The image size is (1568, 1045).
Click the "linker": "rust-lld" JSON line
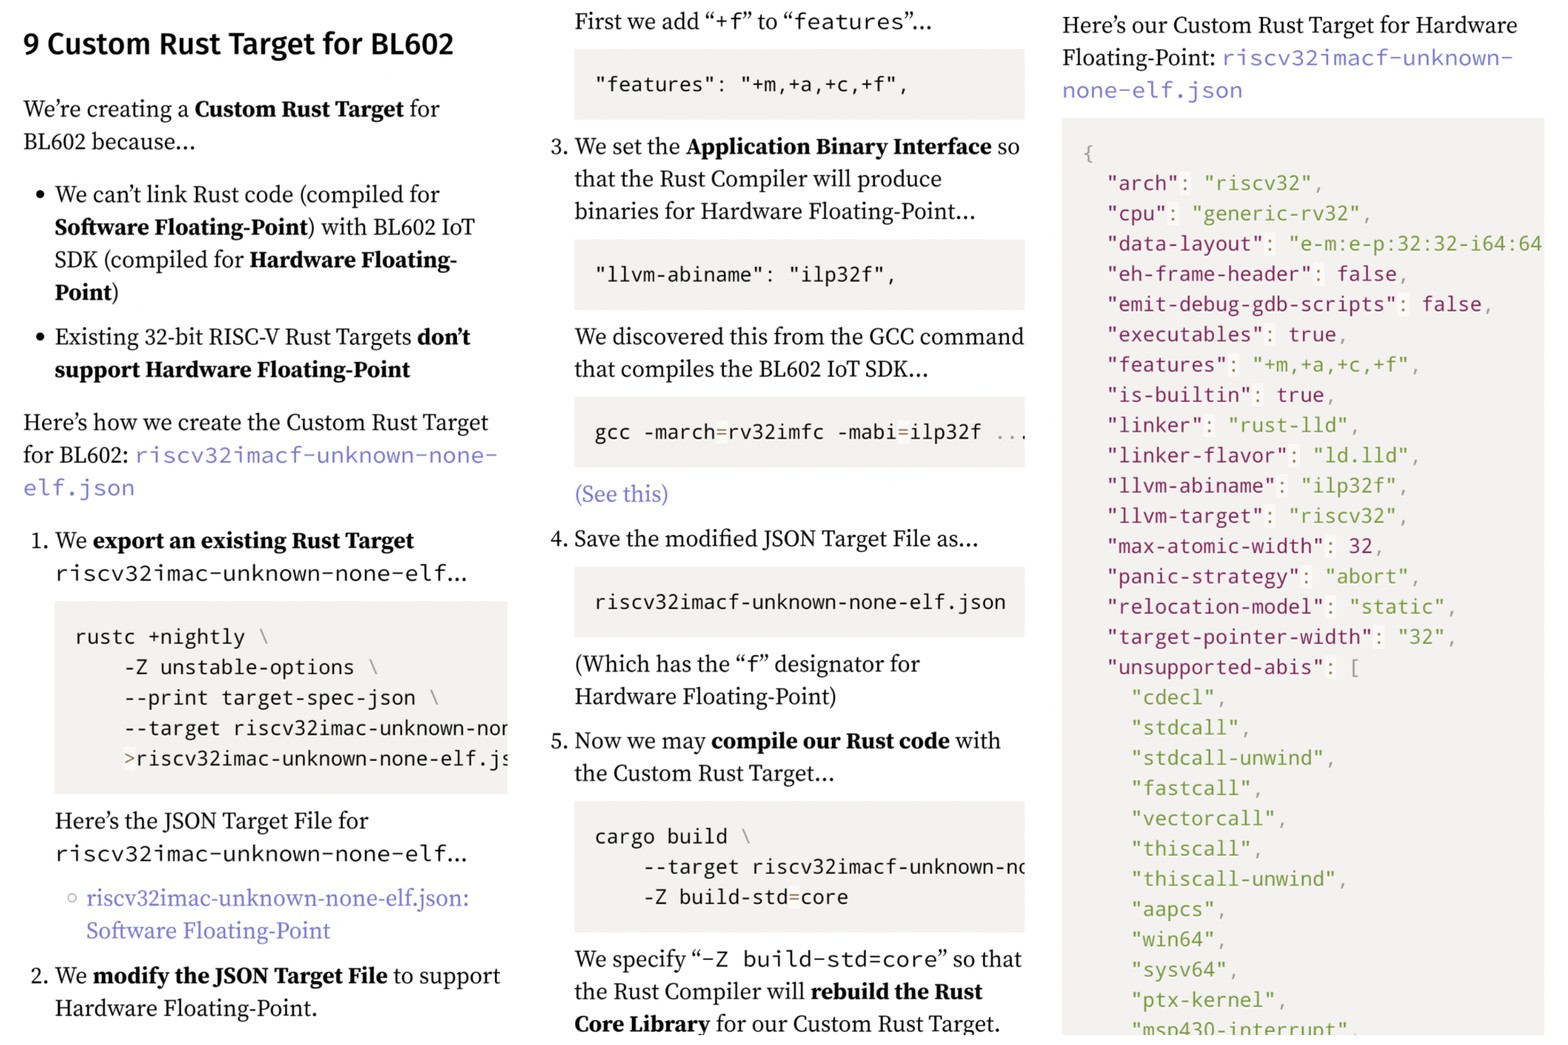coord(1231,425)
